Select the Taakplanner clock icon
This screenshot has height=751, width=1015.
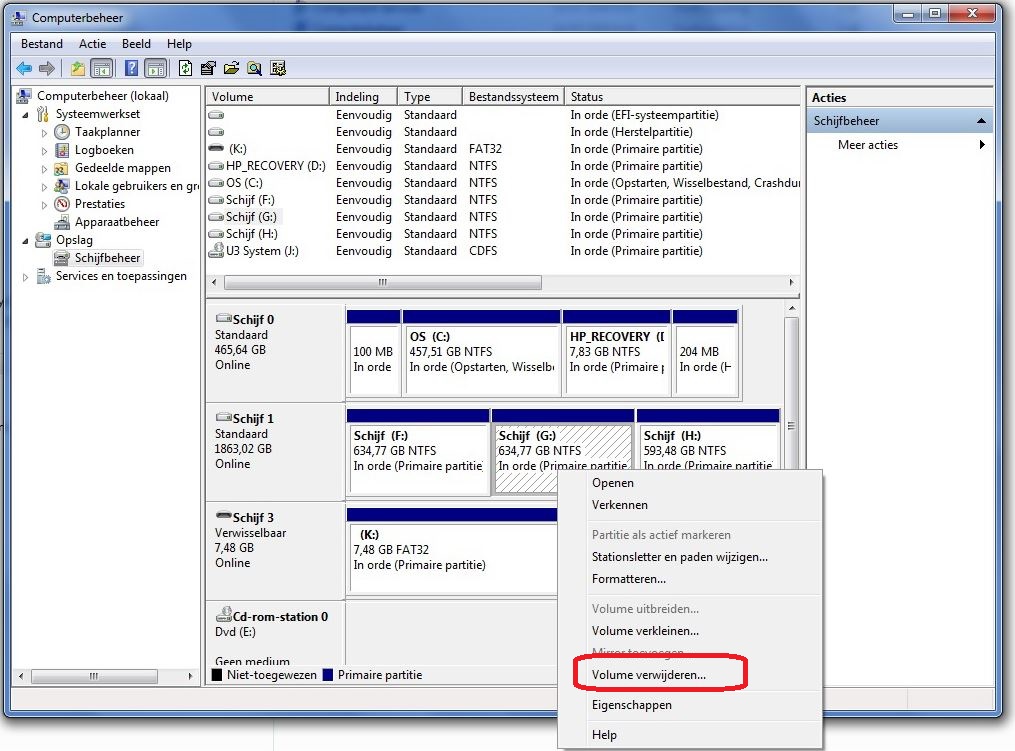(62, 132)
